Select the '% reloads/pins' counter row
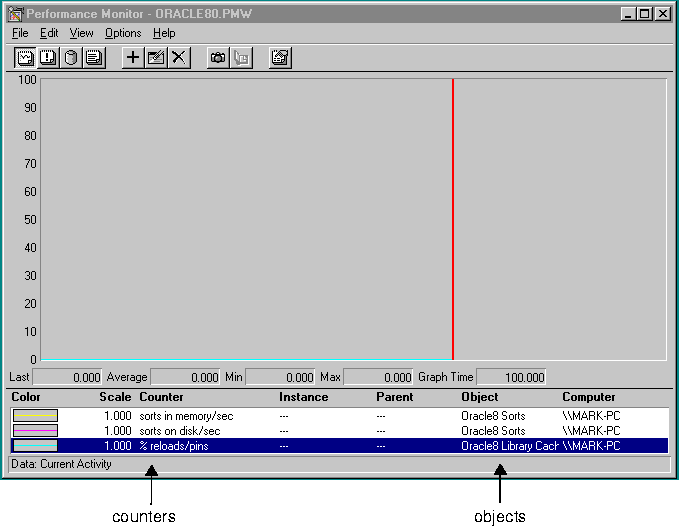This screenshot has width=679, height=526. 339,445
